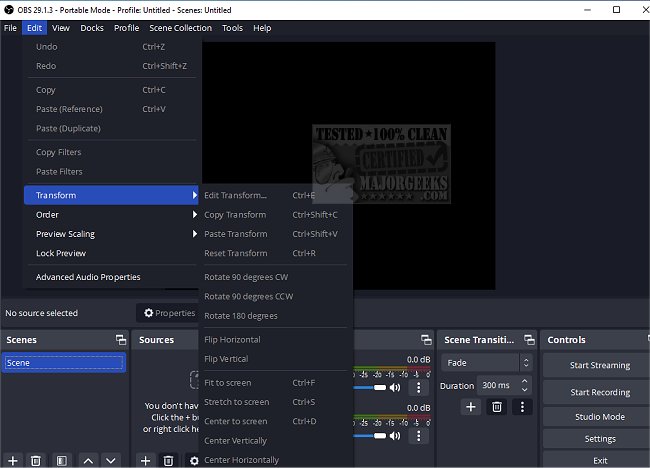Open the File menu

tap(10, 28)
